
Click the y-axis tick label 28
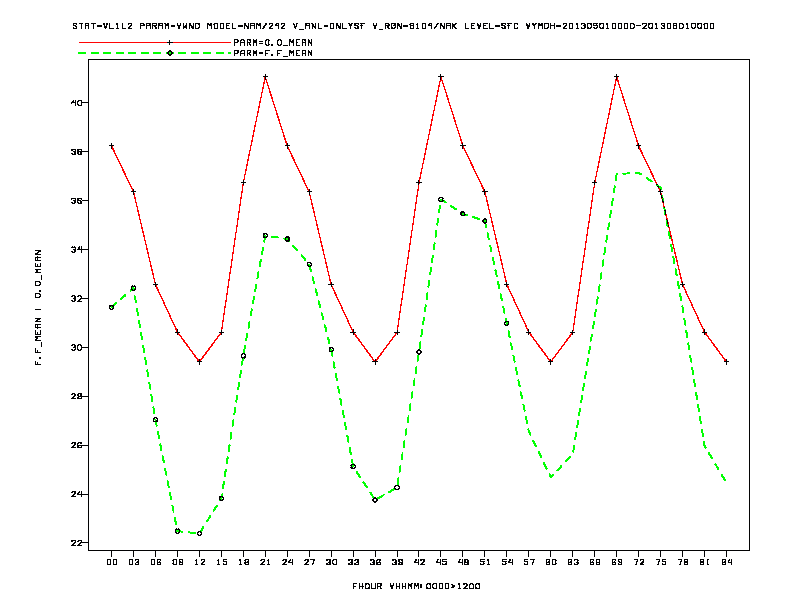[x=76, y=396]
